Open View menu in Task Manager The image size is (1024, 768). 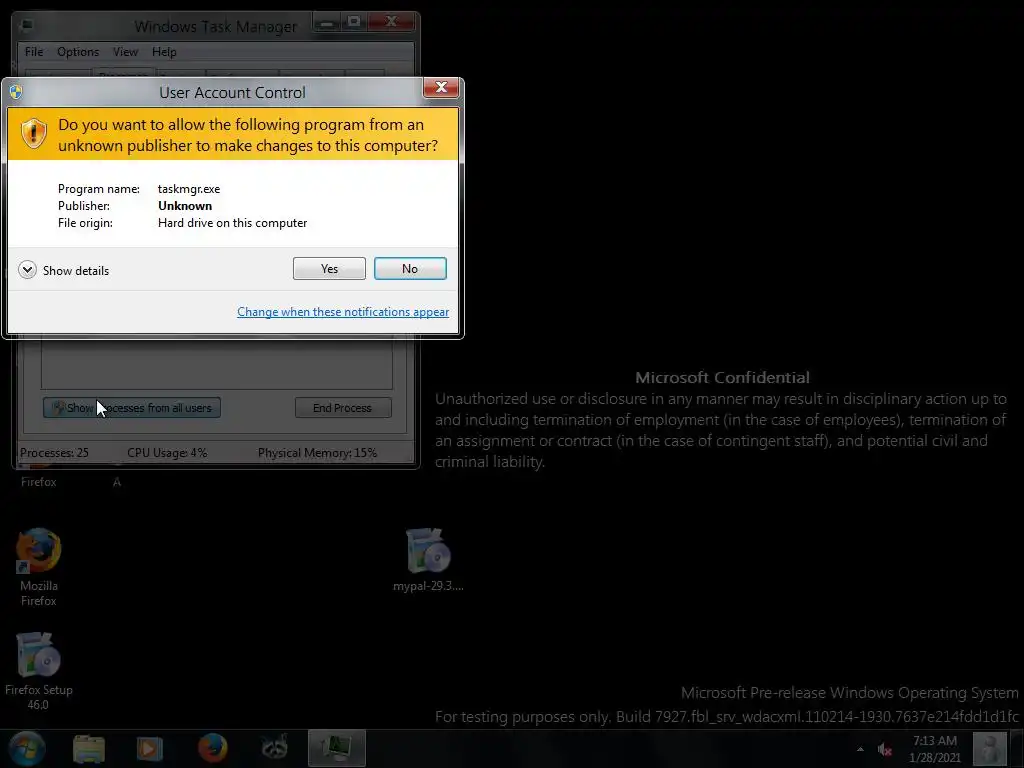125,52
